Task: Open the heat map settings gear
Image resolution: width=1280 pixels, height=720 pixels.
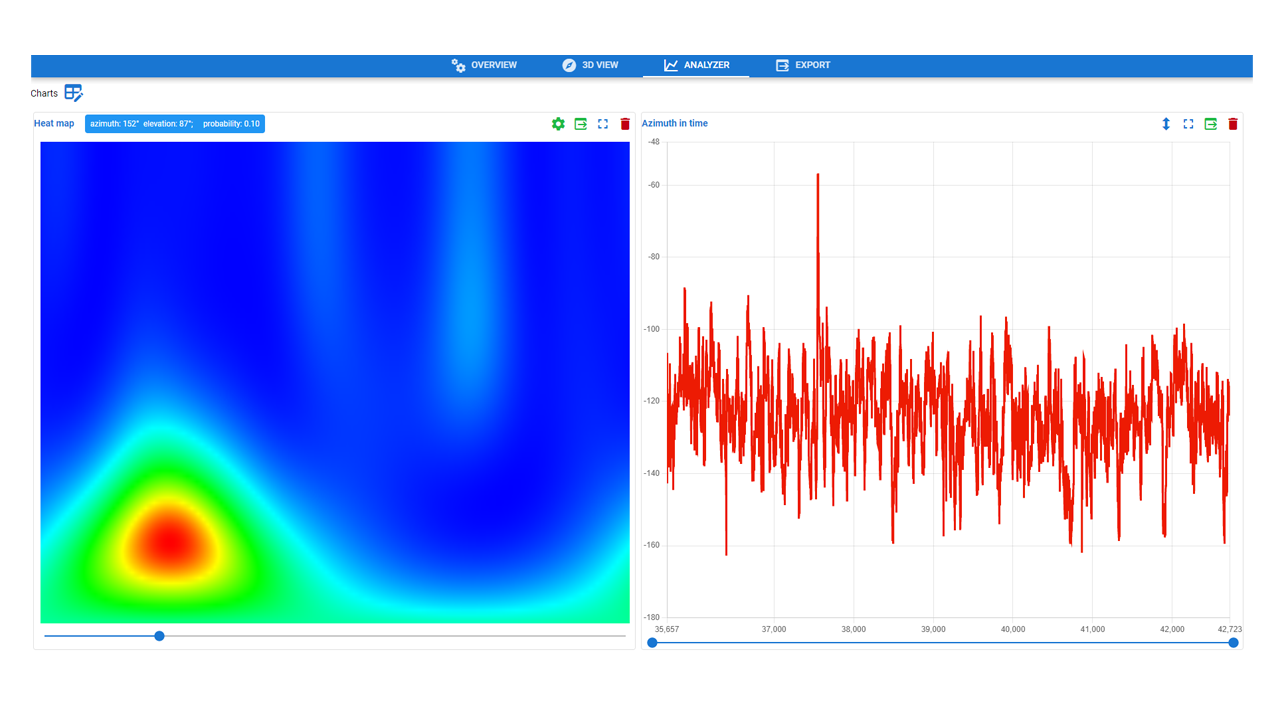Action: 558,124
